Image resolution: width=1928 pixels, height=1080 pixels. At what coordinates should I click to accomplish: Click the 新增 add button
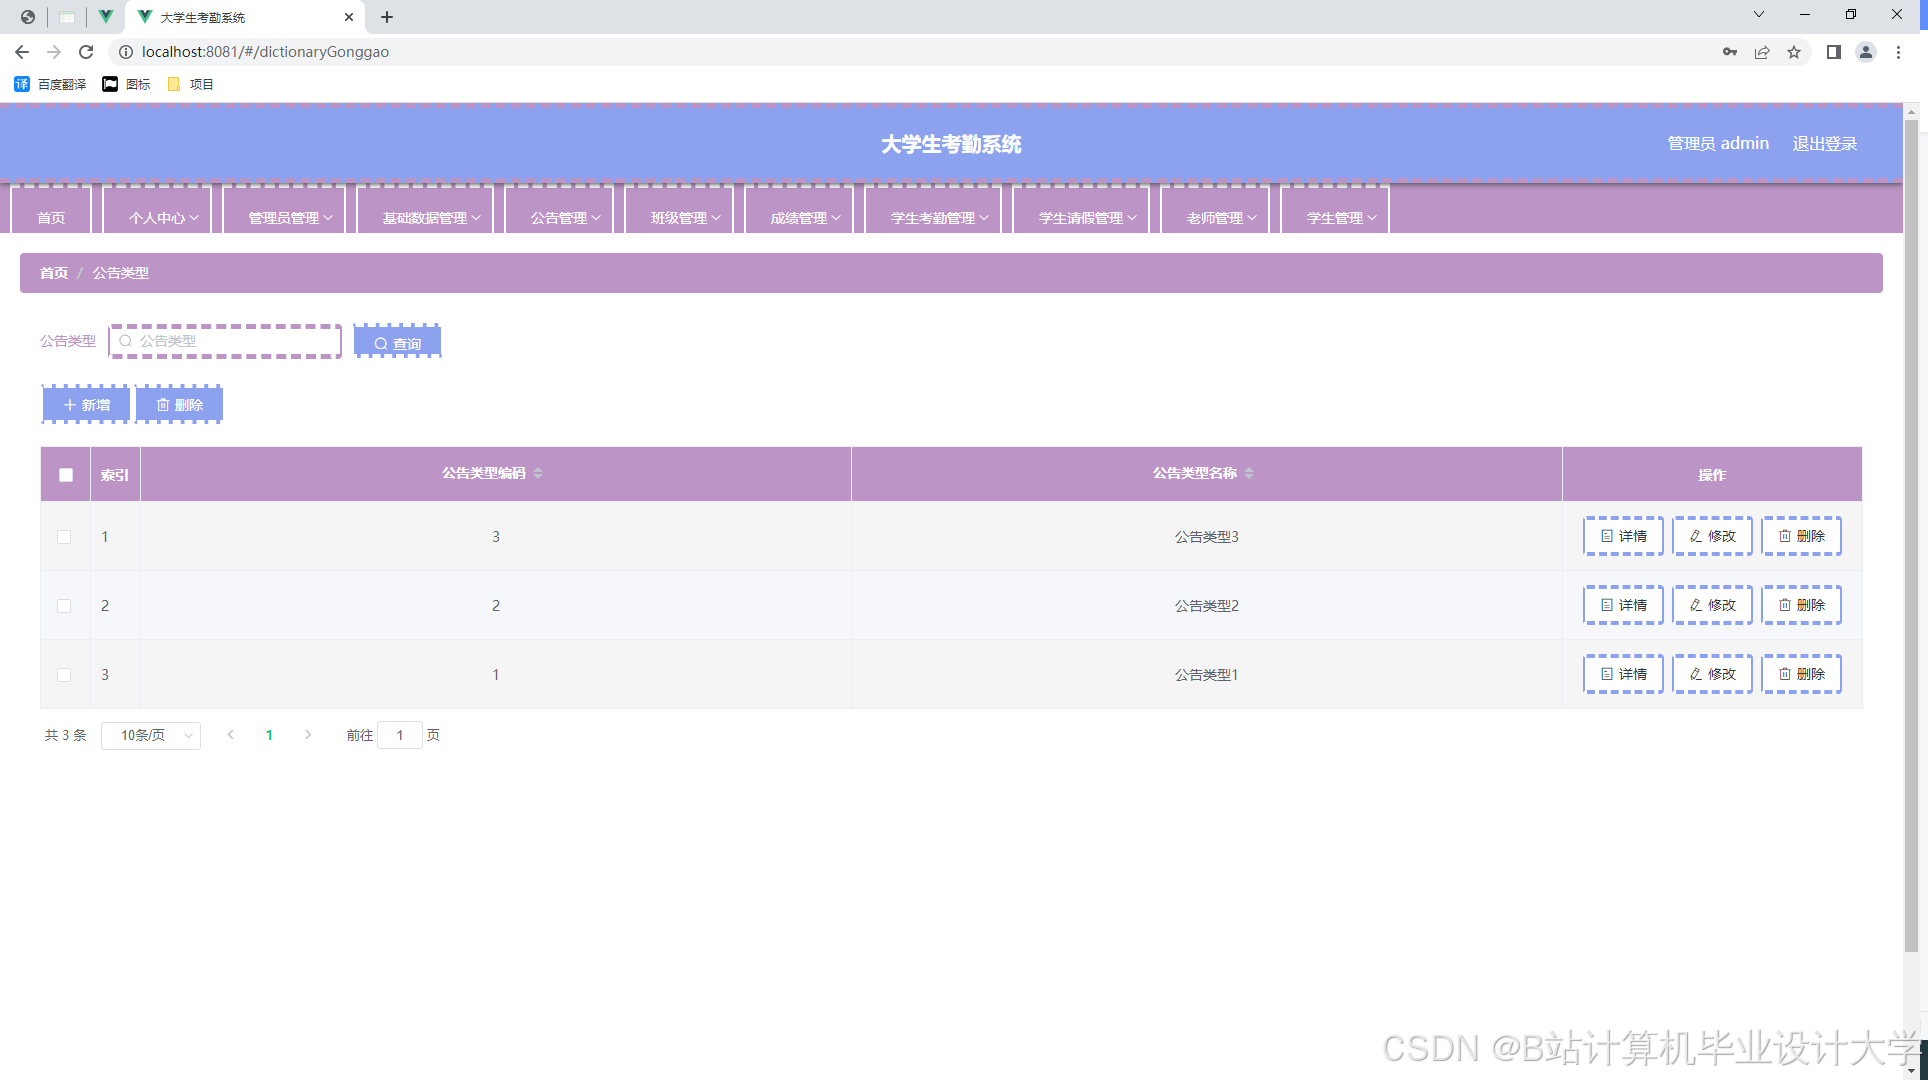tap(87, 405)
